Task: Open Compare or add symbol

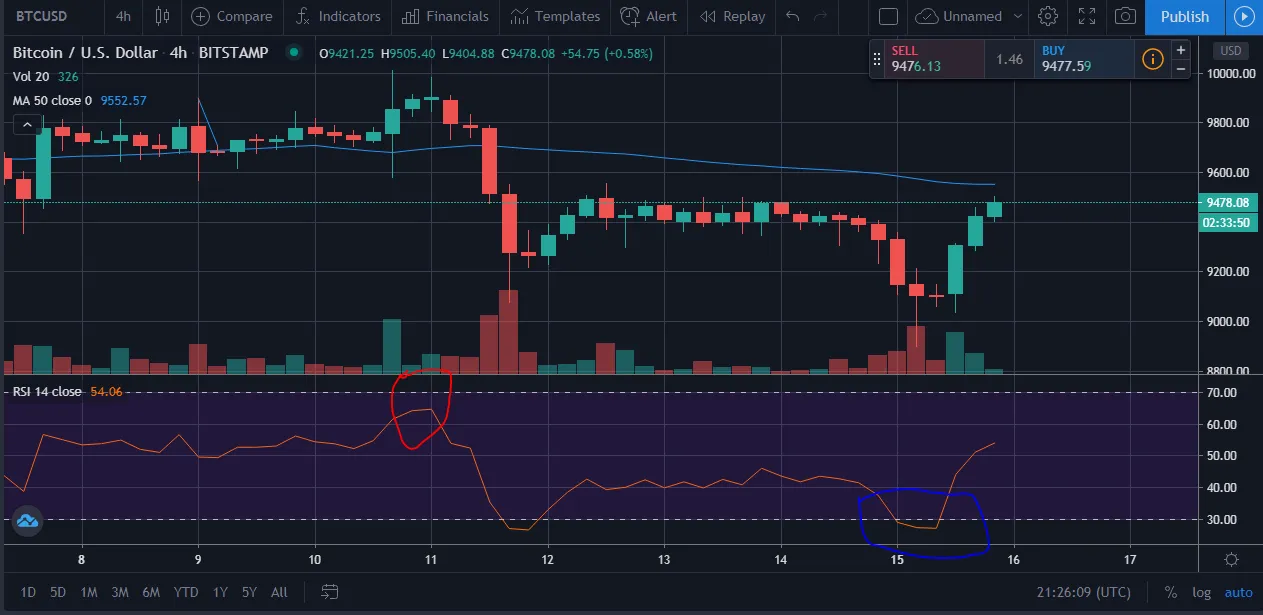Action: click(x=231, y=16)
